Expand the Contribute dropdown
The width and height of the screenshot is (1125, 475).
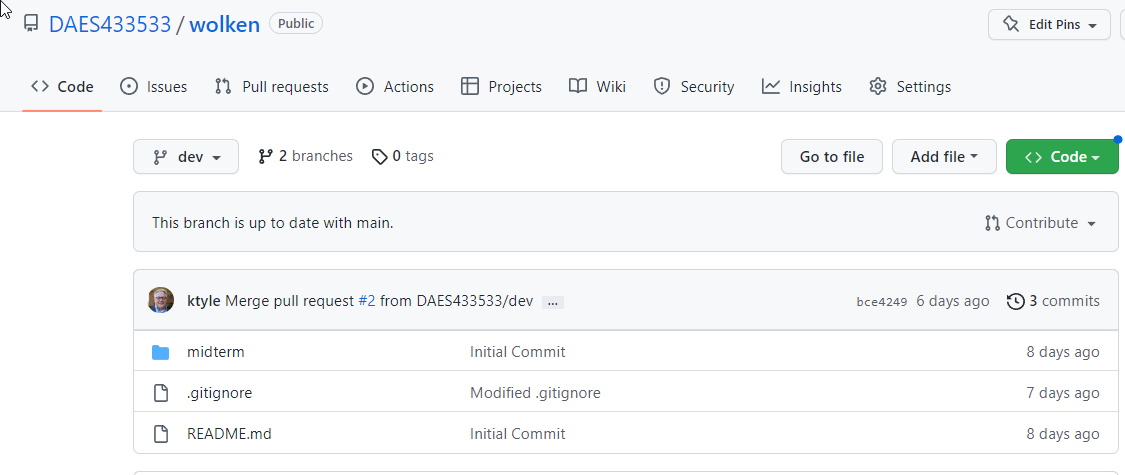click(1040, 223)
